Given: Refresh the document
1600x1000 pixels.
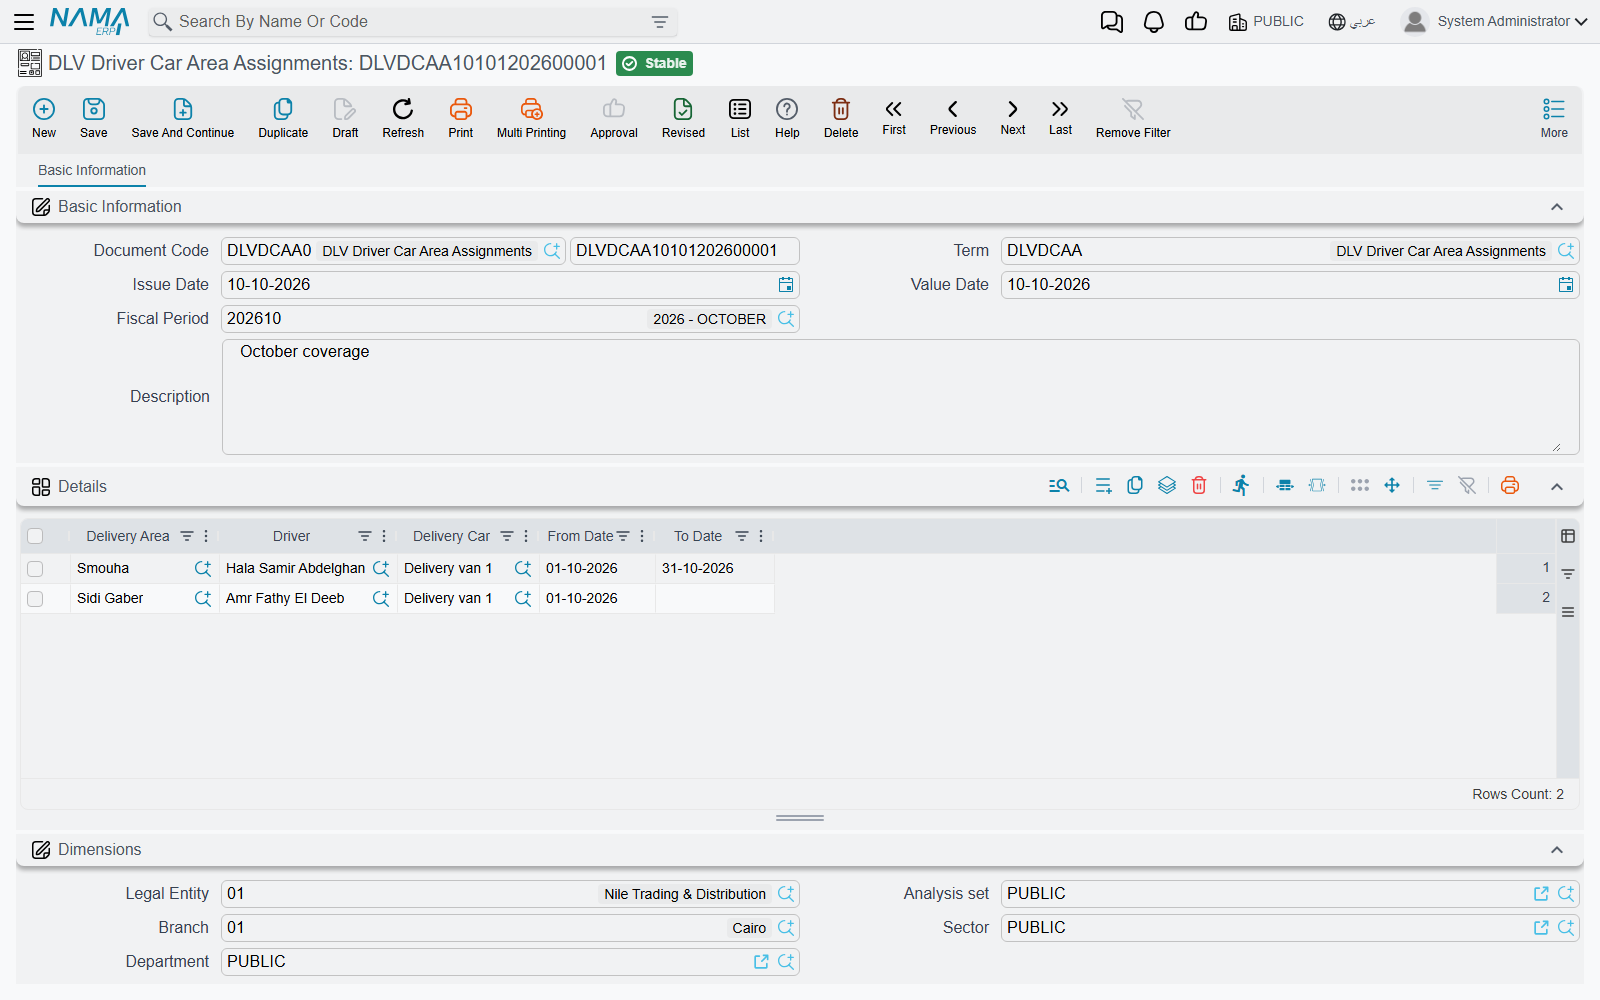Looking at the screenshot, I should [x=403, y=118].
